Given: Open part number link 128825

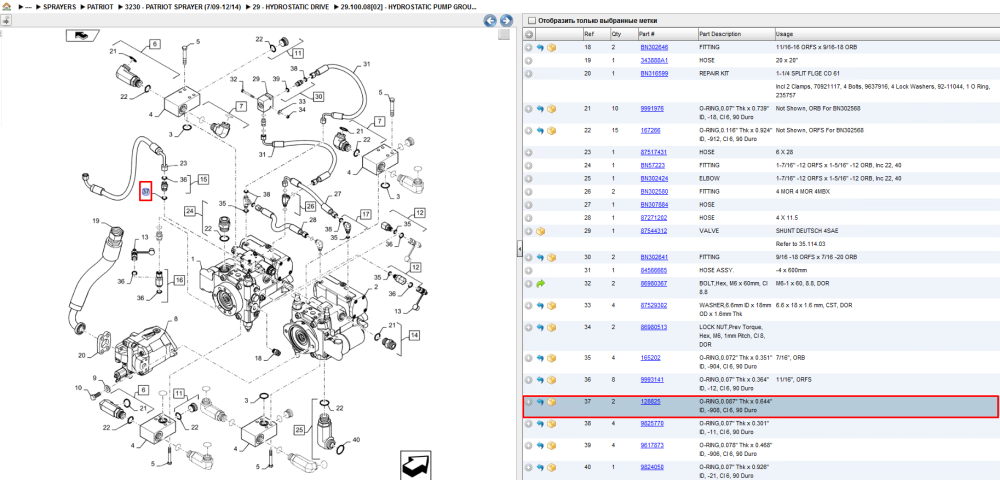Looking at the screenshot, I should 651,402.
